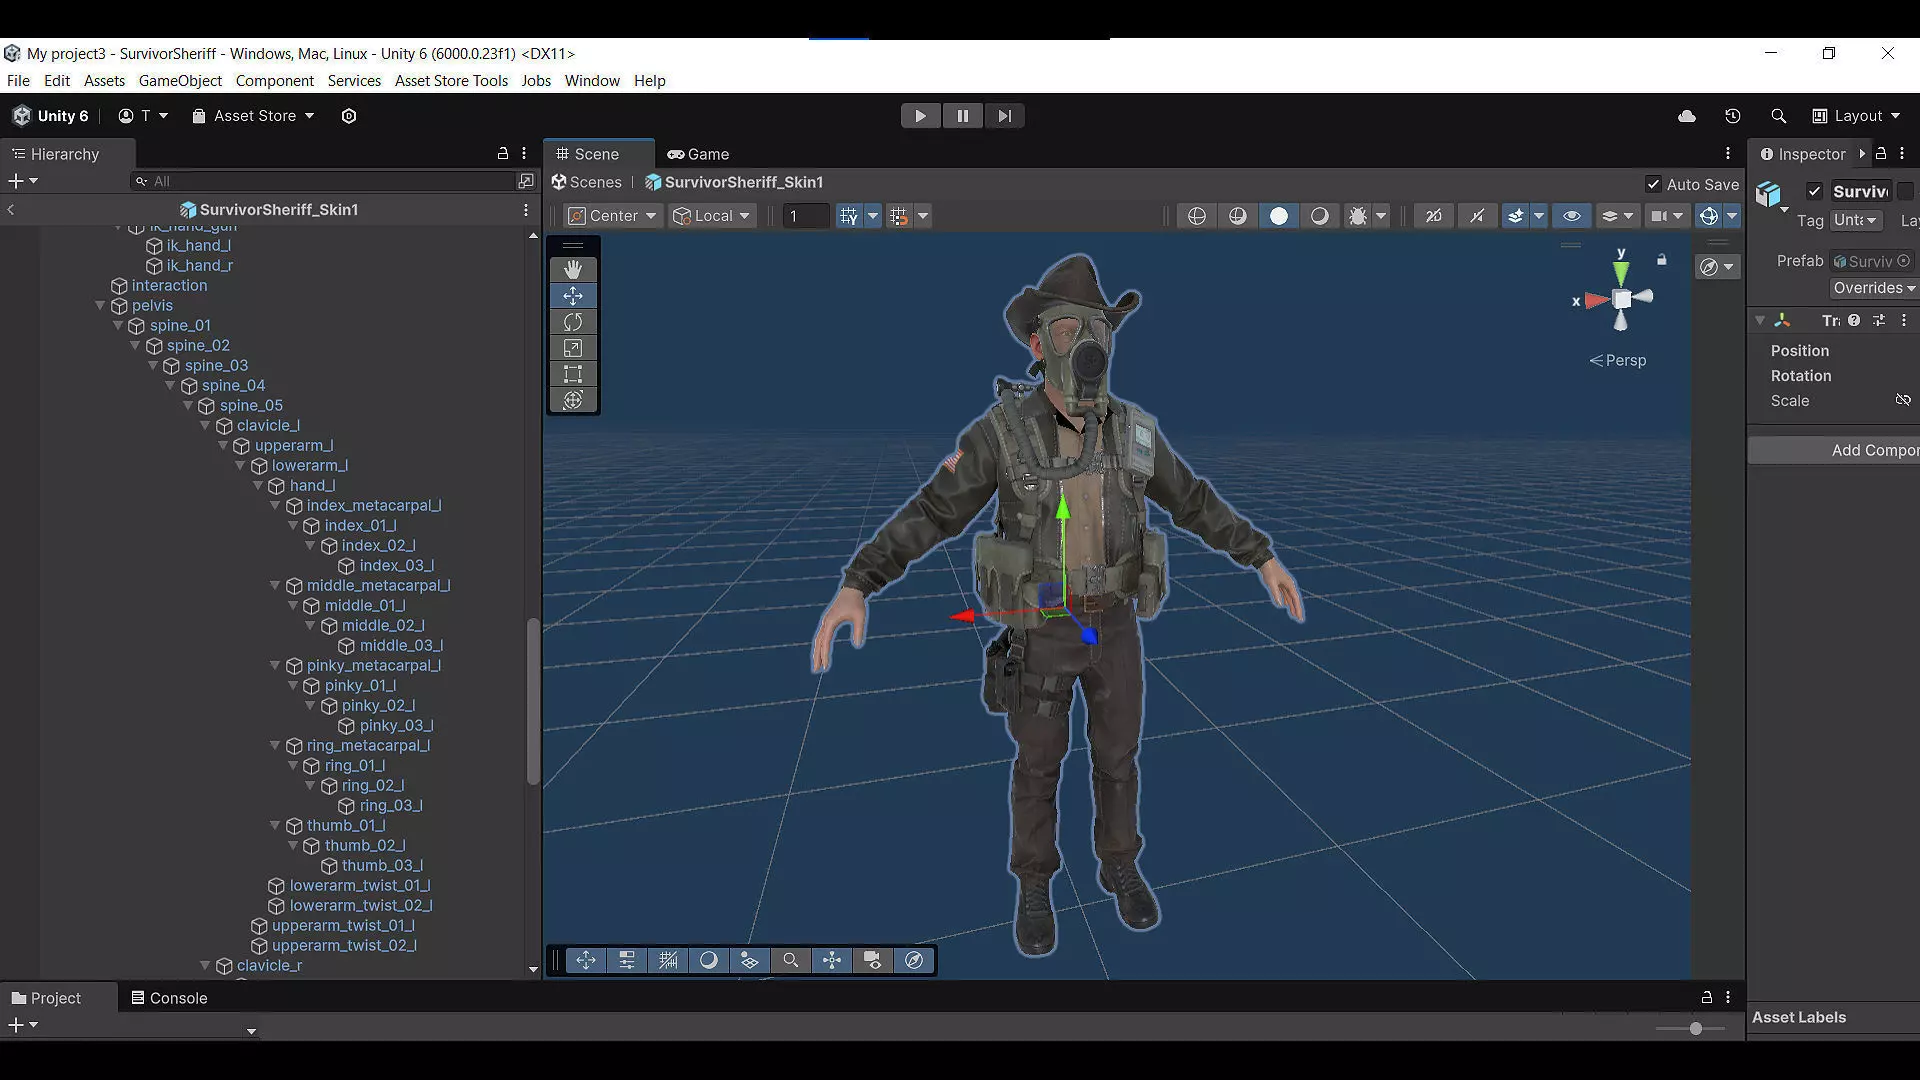1920x1080 pixels.
Task: Go back using hierarchy prefab arrow
Action: [x=11, y=210]
